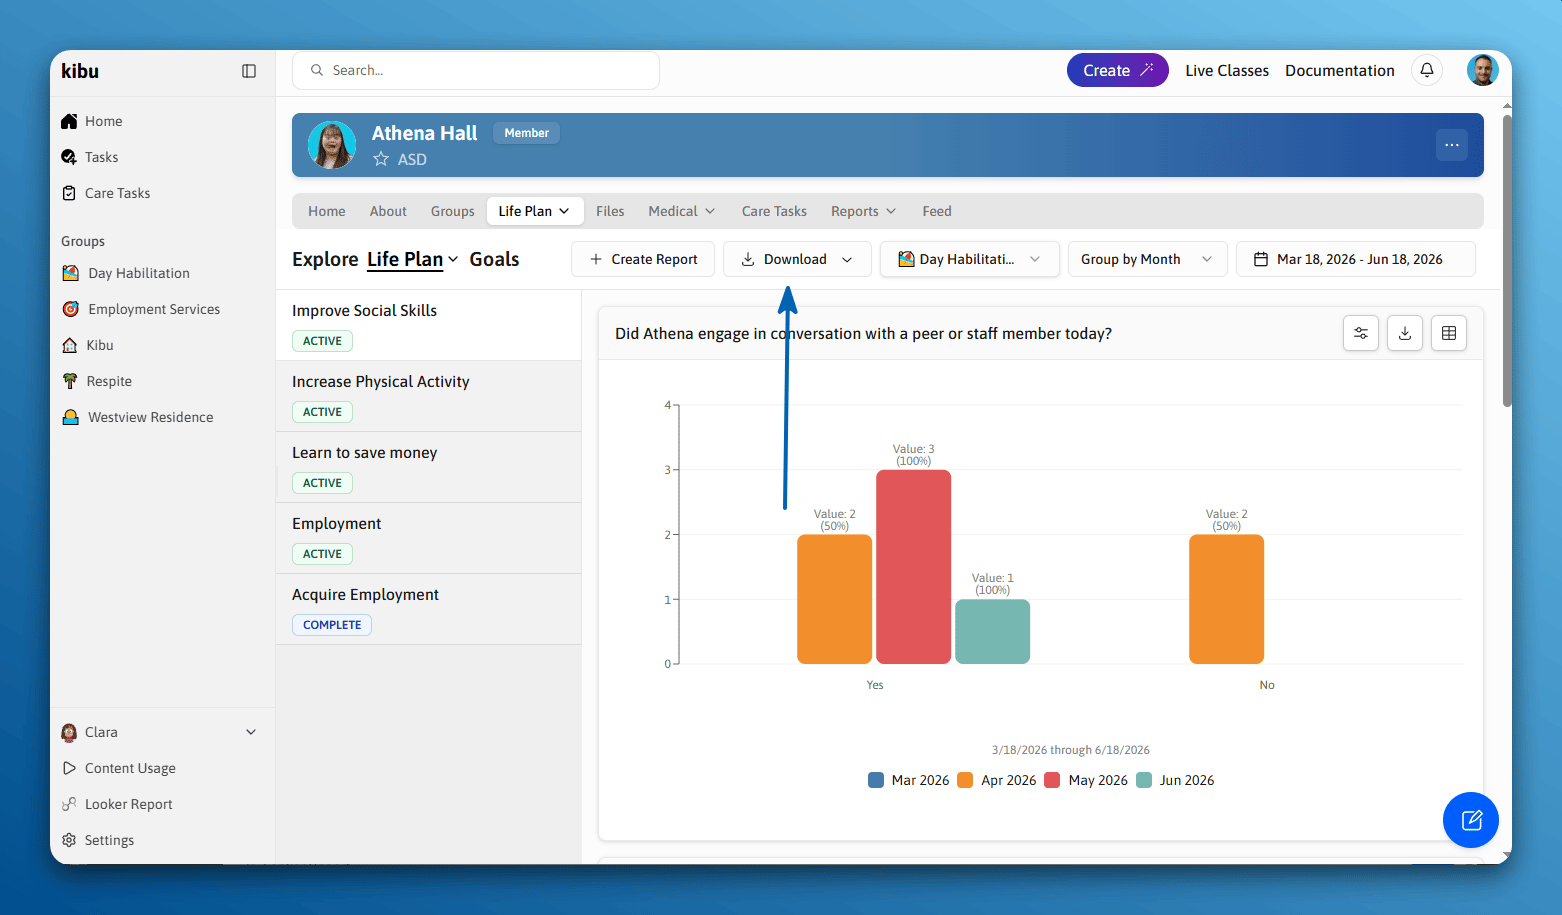Click the COMPLETE status badge
This screenshot has width=1562, height=915.
[332, 625]
